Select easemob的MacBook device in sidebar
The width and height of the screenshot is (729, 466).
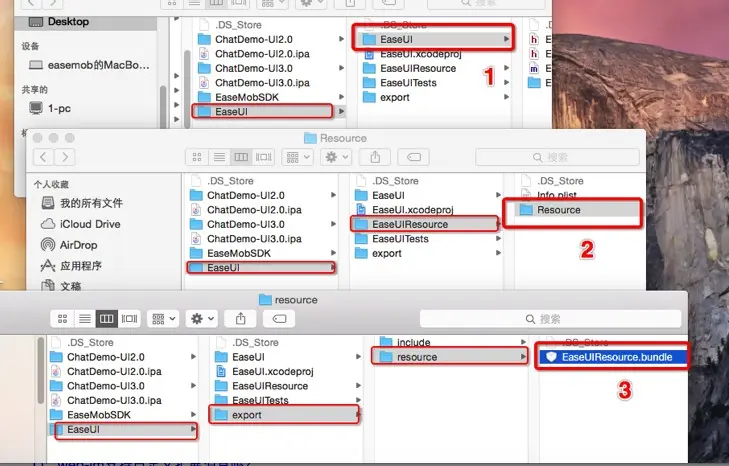tap(89, 65)
